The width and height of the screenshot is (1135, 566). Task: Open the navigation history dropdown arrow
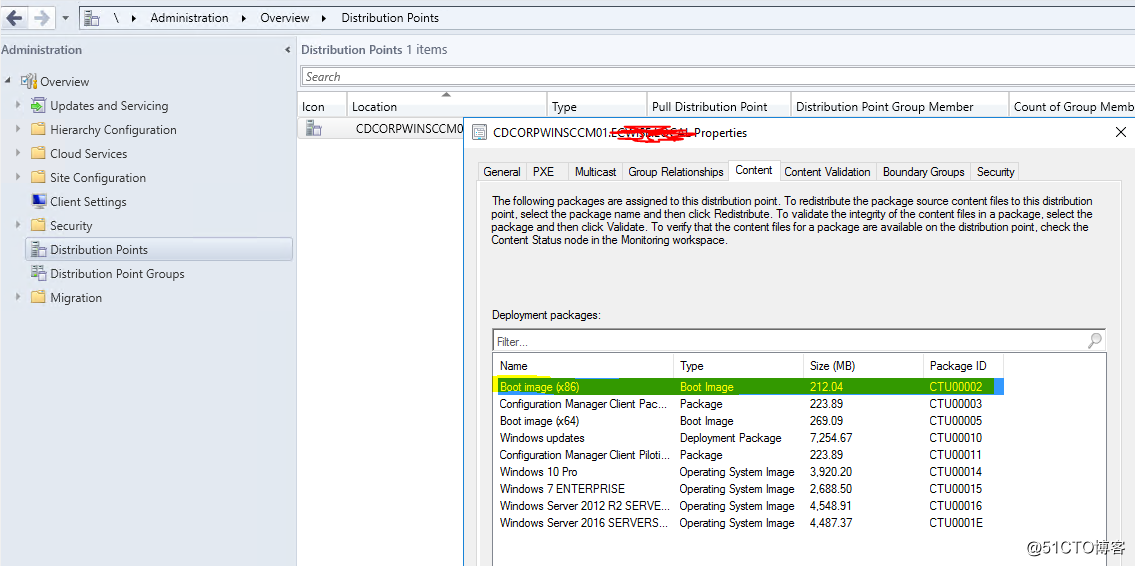65,18
